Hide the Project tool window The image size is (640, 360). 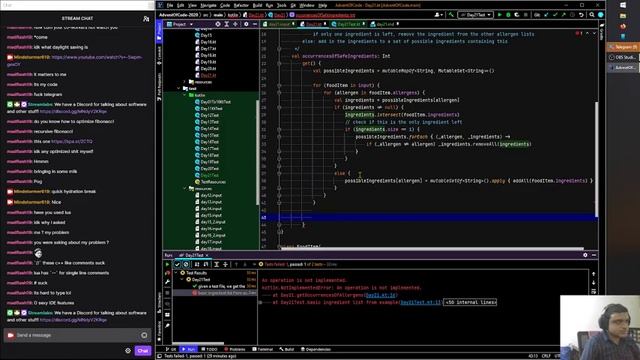coord(255,24)
